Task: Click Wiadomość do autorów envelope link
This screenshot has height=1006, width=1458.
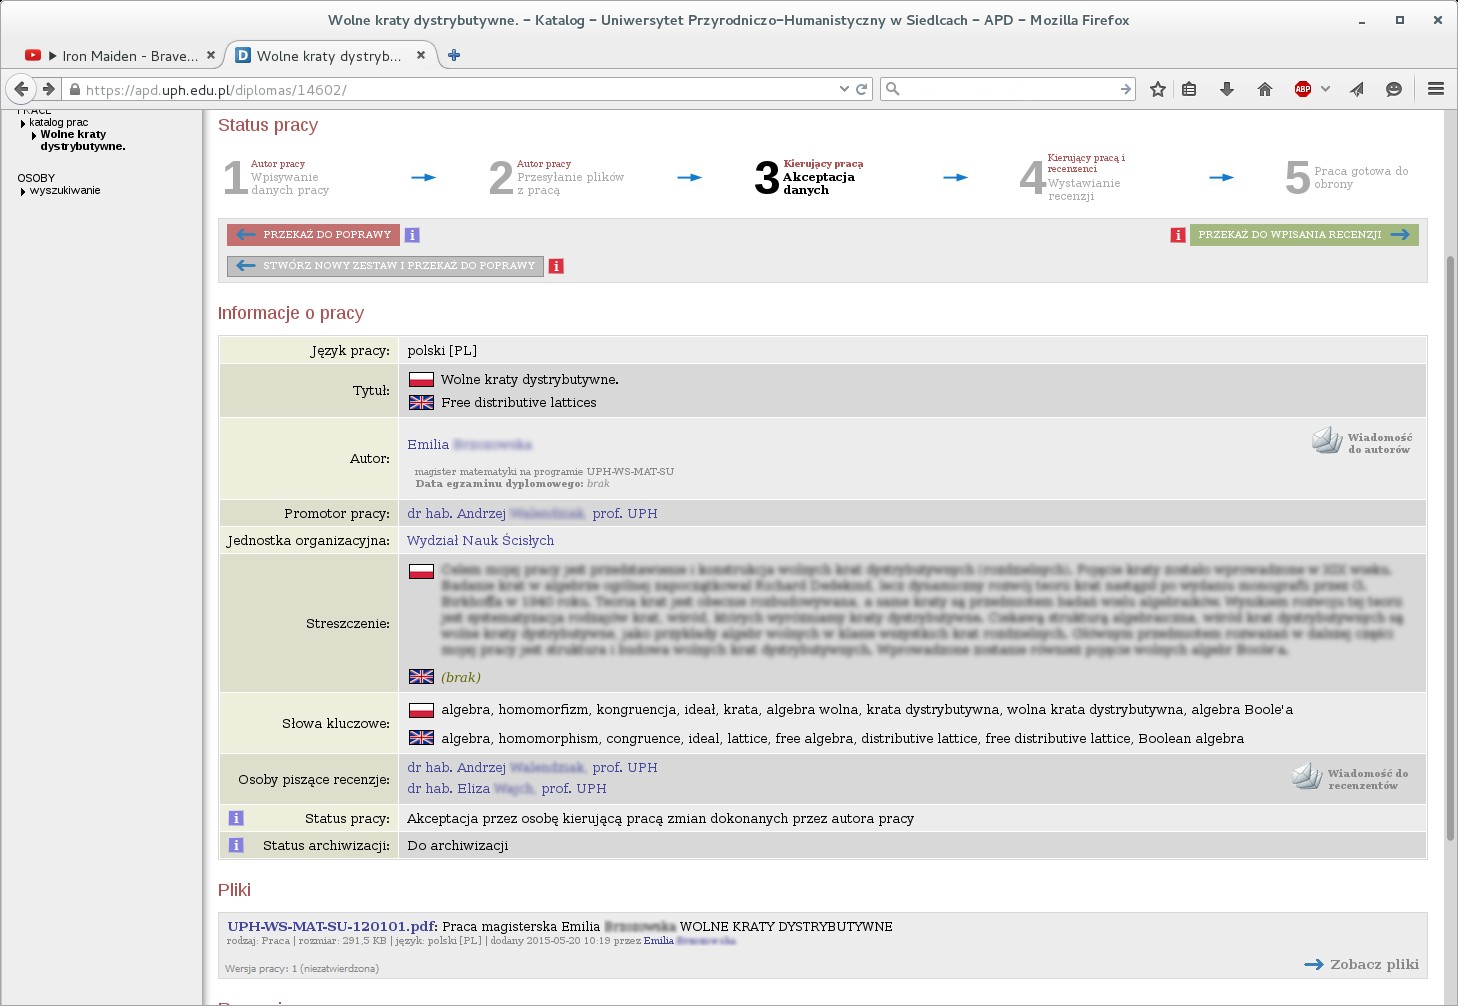Action: 1363,442
